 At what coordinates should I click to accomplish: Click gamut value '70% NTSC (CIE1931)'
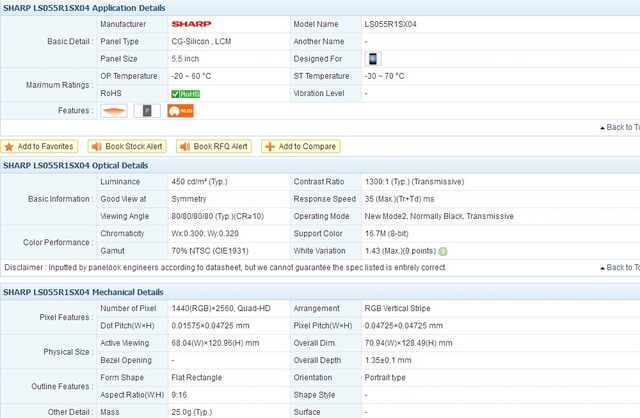tap(210, 251)
